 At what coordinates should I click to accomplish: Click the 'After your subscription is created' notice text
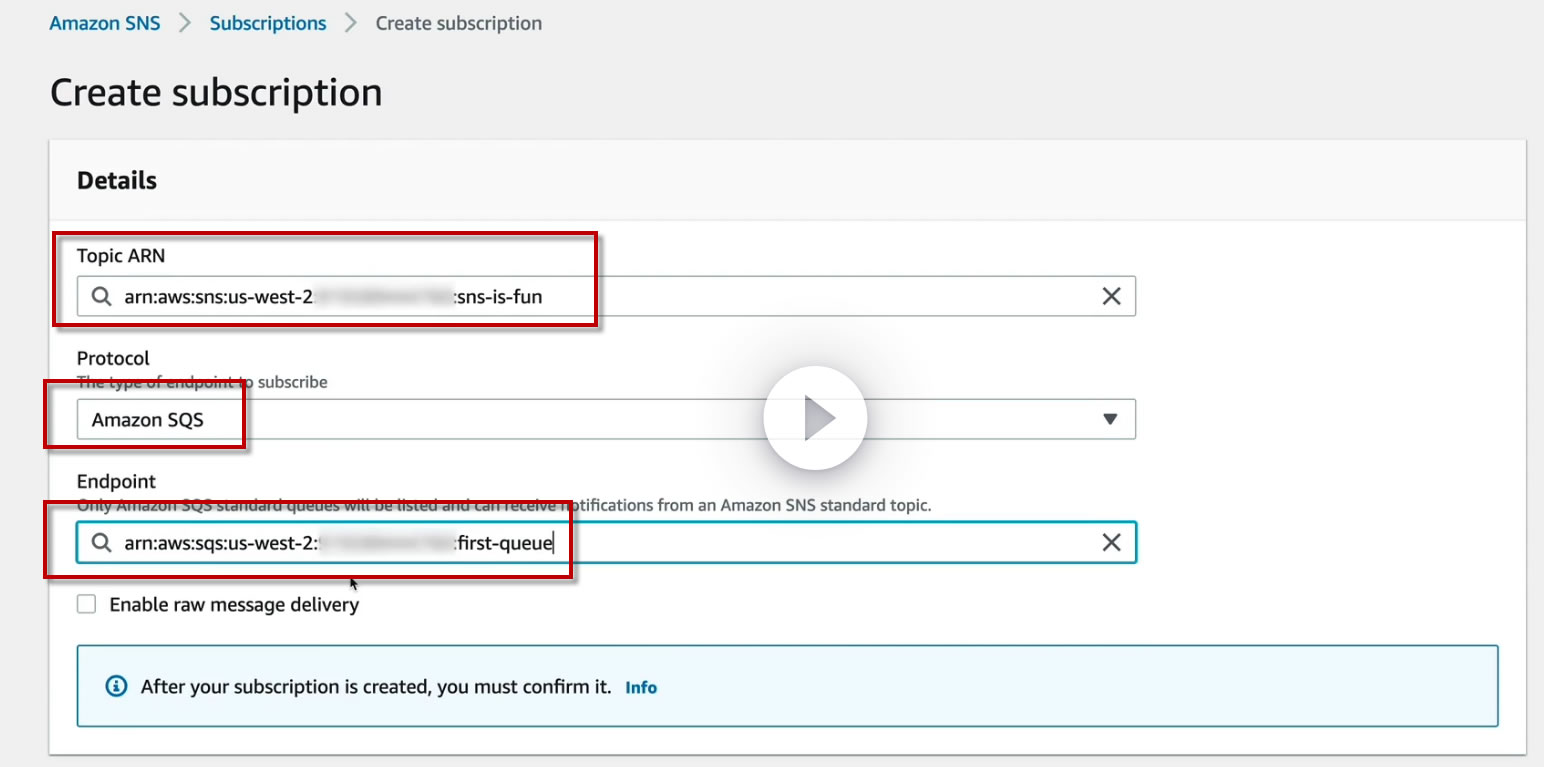click(x=376, y=687)
